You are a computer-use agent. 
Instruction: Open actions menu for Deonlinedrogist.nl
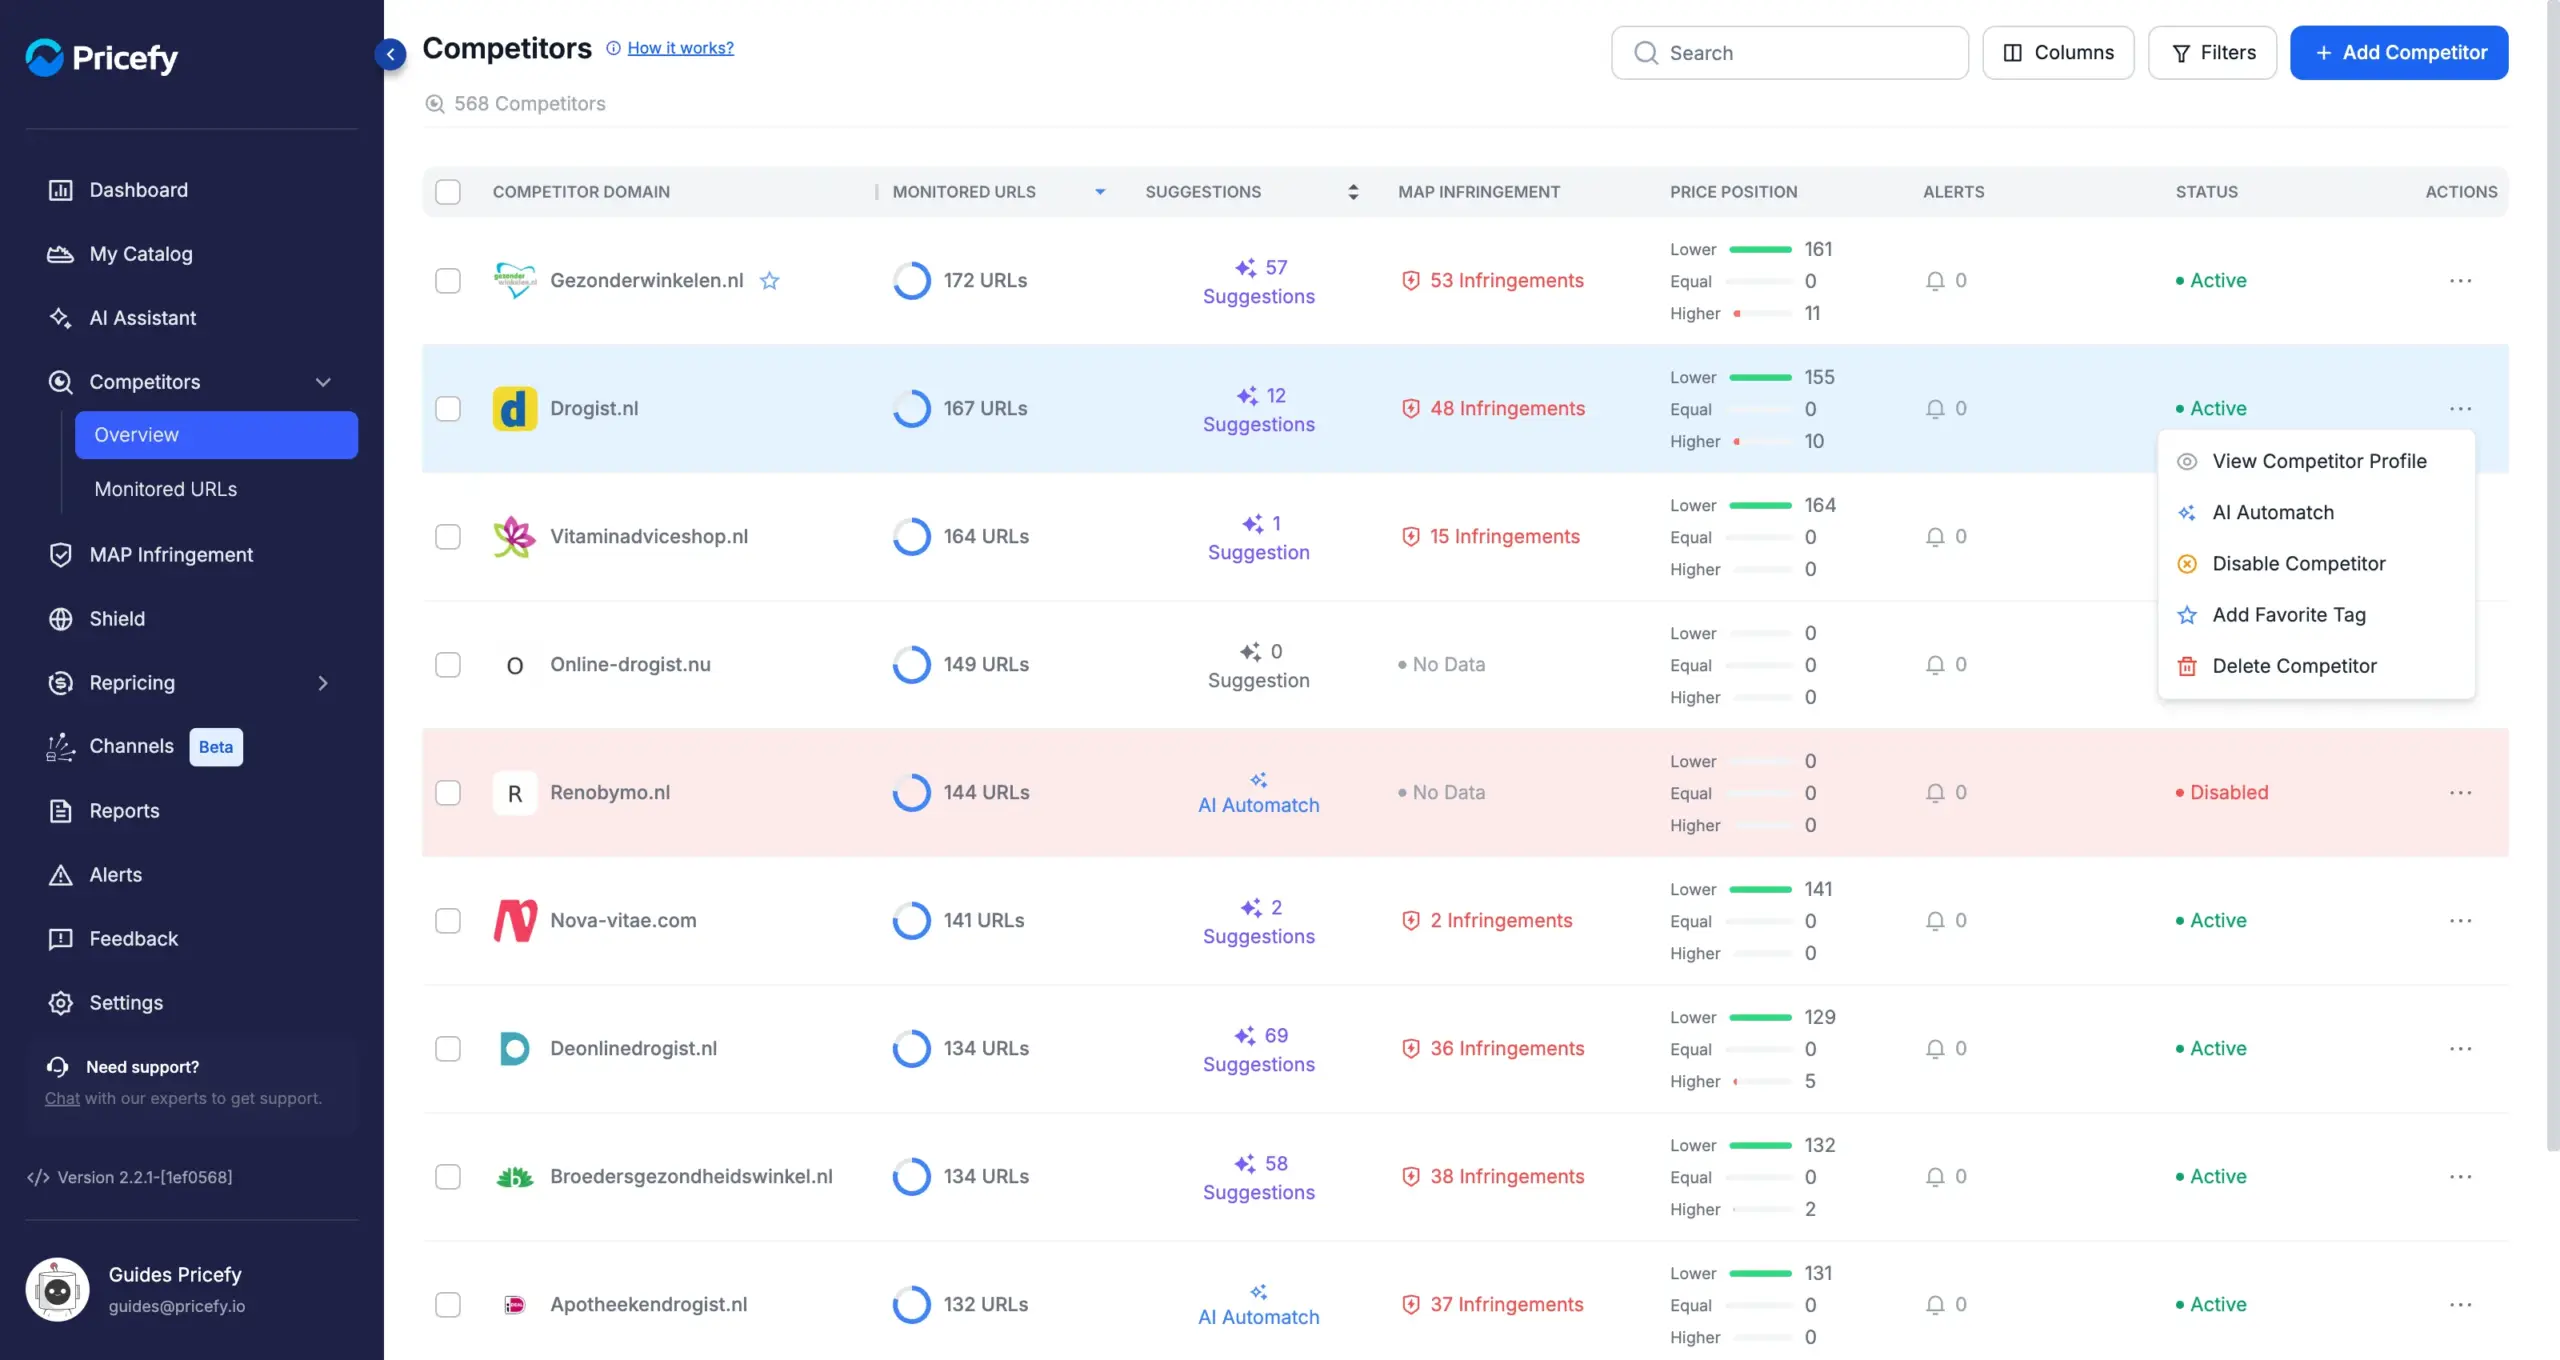click(x=2461, y=1049)
